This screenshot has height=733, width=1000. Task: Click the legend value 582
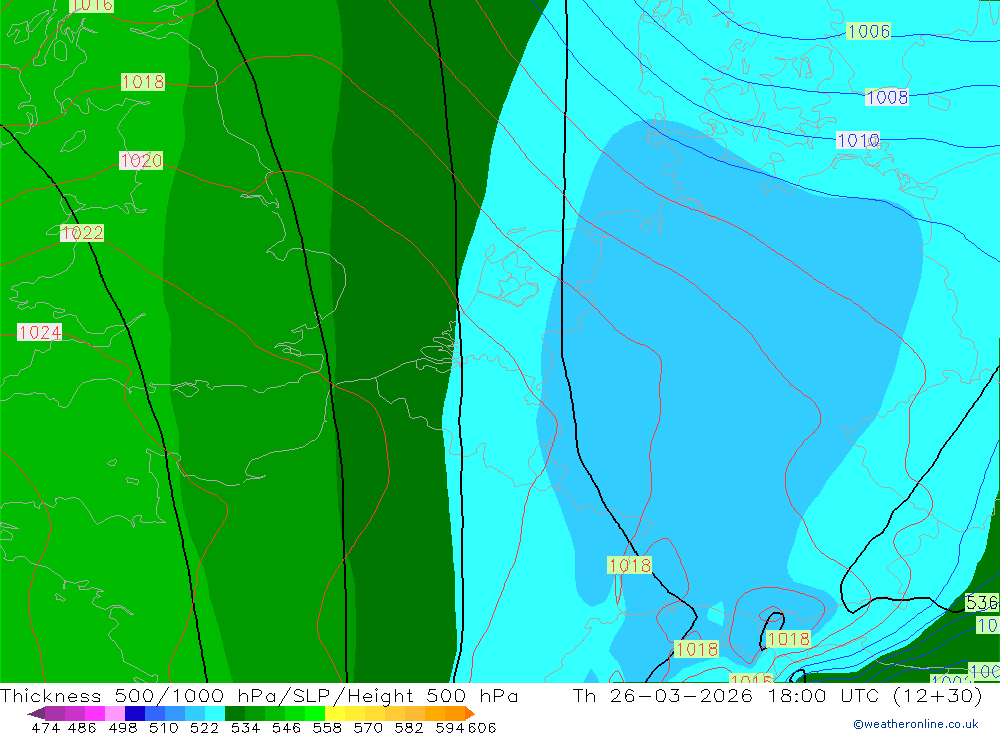409,727
